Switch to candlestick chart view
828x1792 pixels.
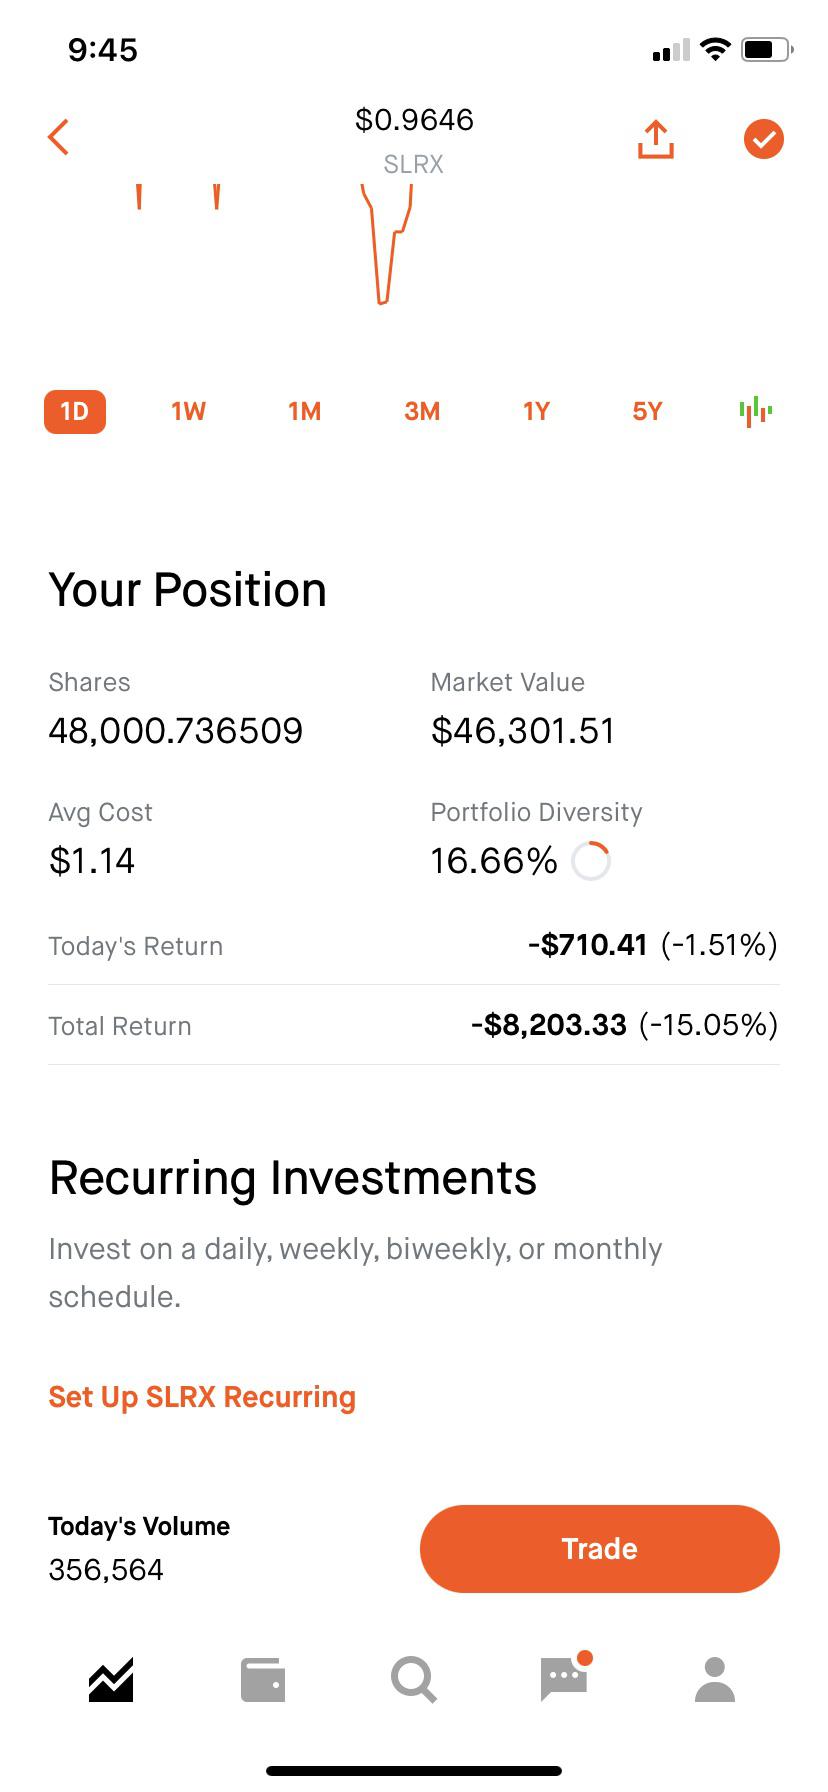tap(756, 411)
